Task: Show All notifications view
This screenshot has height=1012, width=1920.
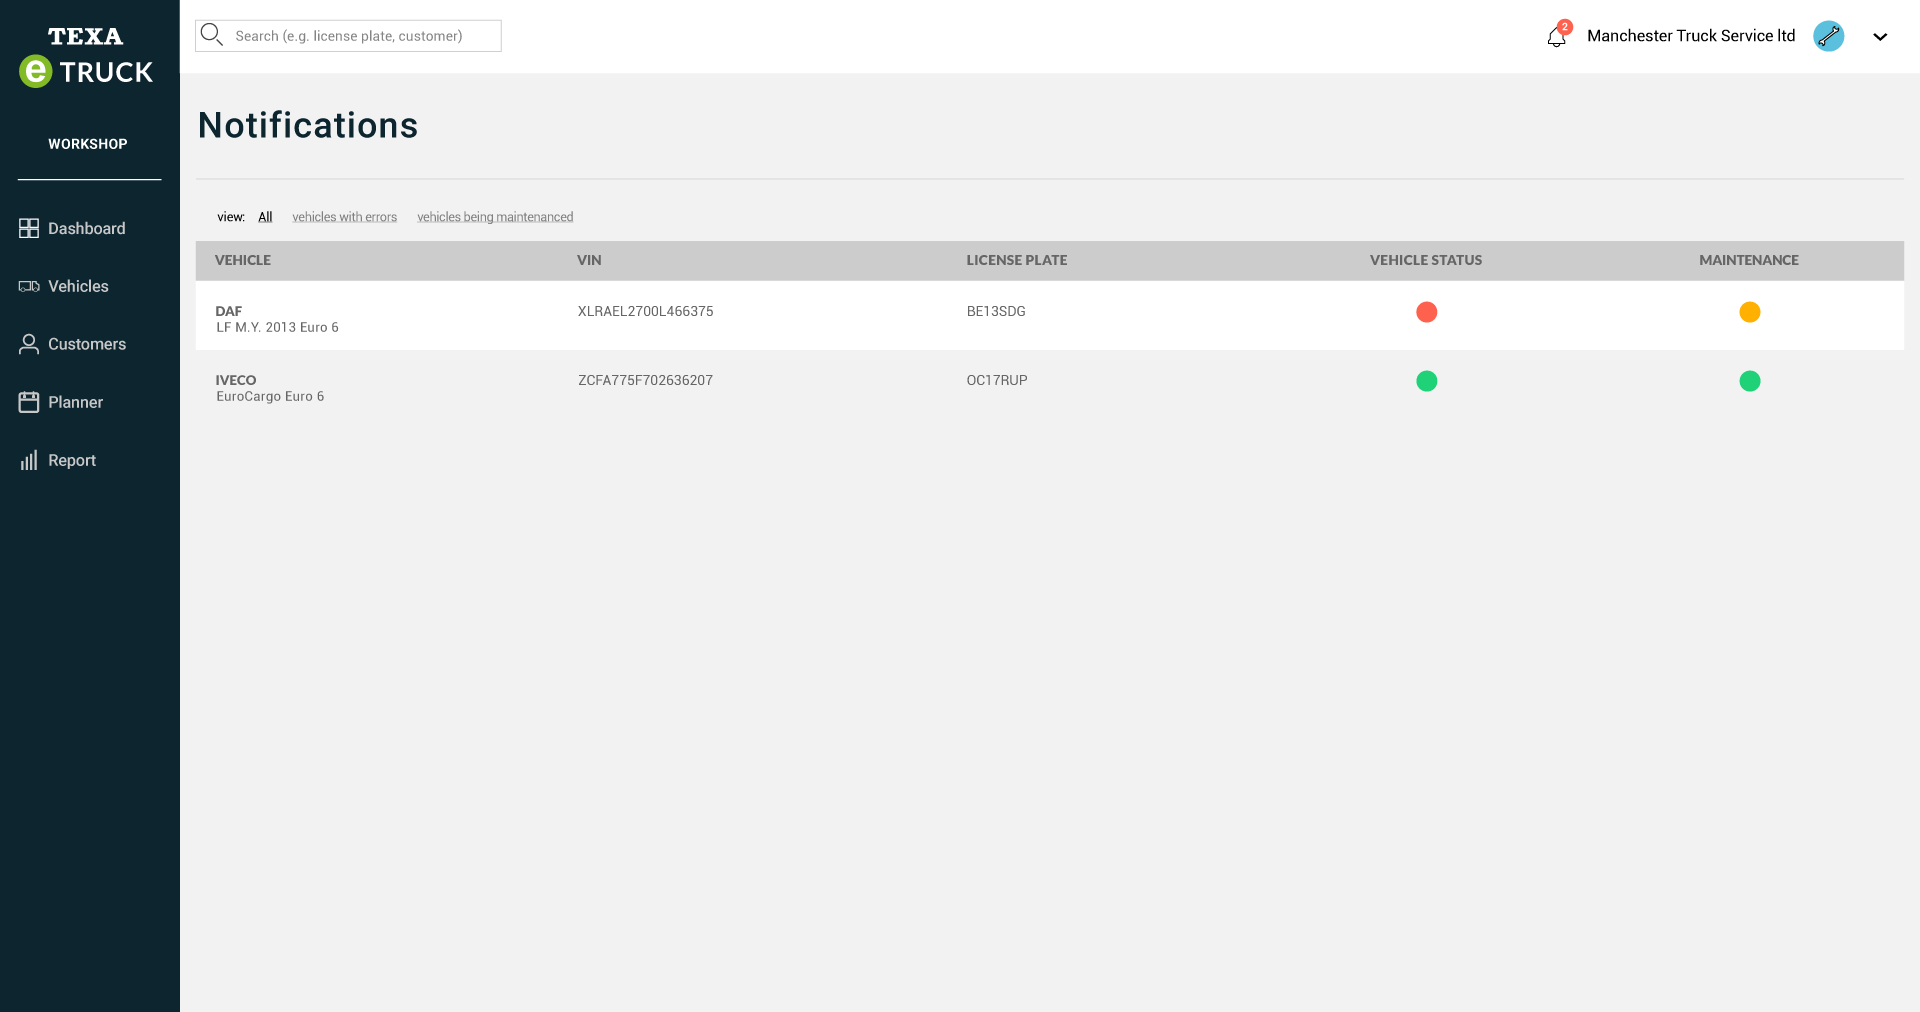Action: (x=265, y=217)
